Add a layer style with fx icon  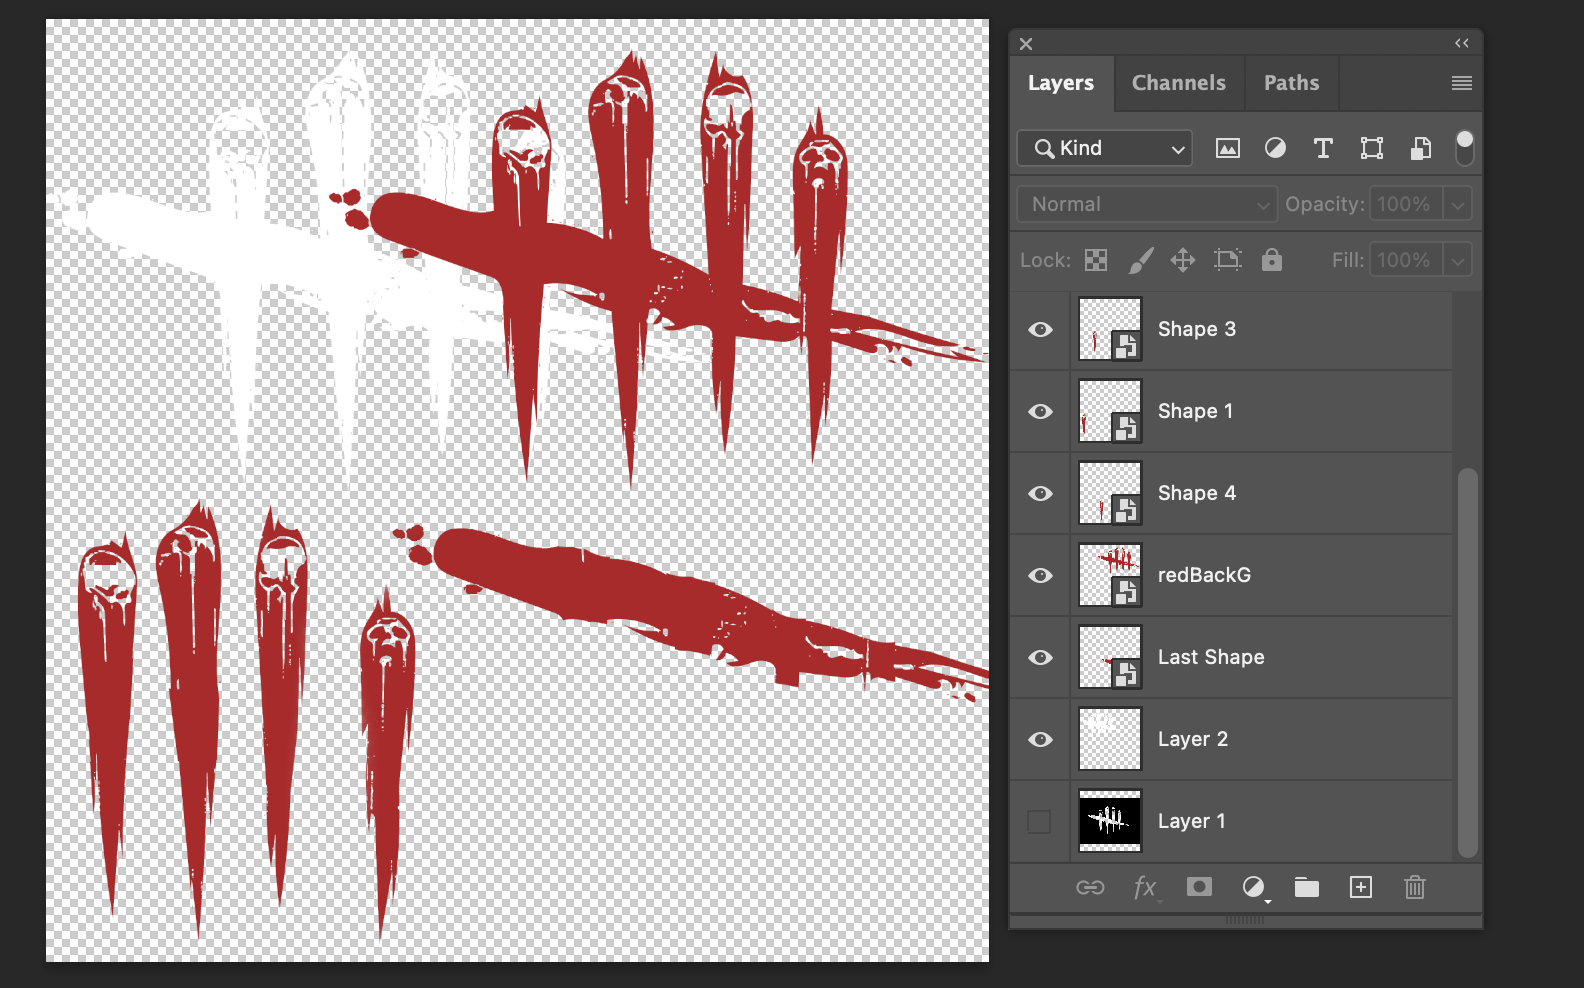click(1145, 887)
